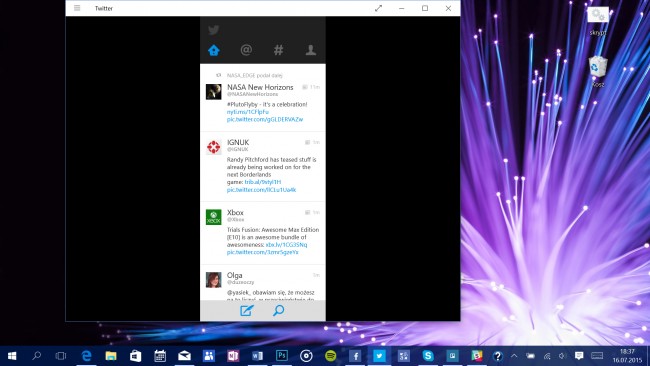
Task: Open taskbar search magnifier
Action: [x=36, y=356]
